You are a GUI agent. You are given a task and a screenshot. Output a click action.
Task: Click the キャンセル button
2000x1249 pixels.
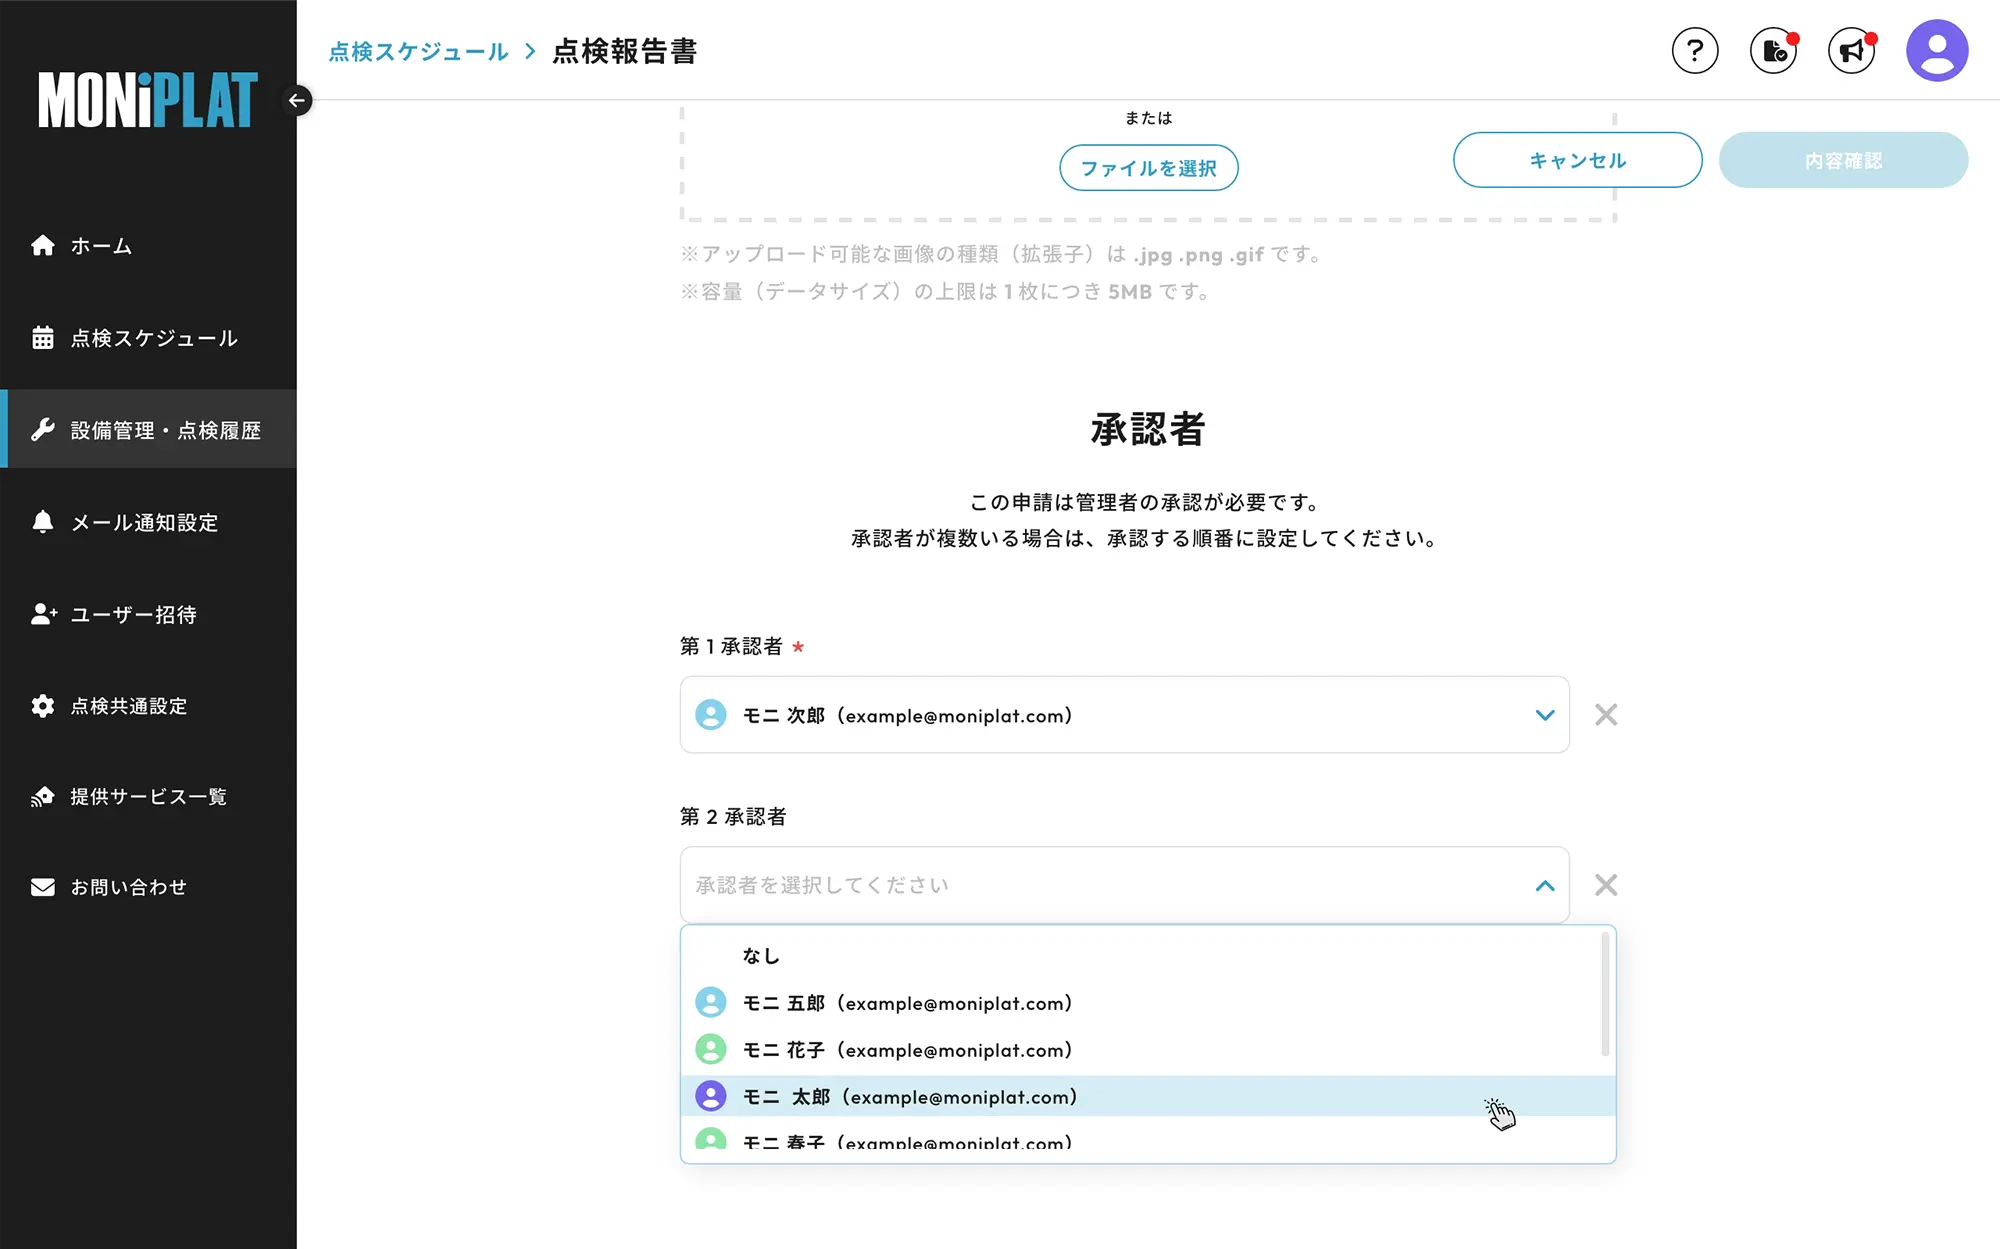(1577, 160)
